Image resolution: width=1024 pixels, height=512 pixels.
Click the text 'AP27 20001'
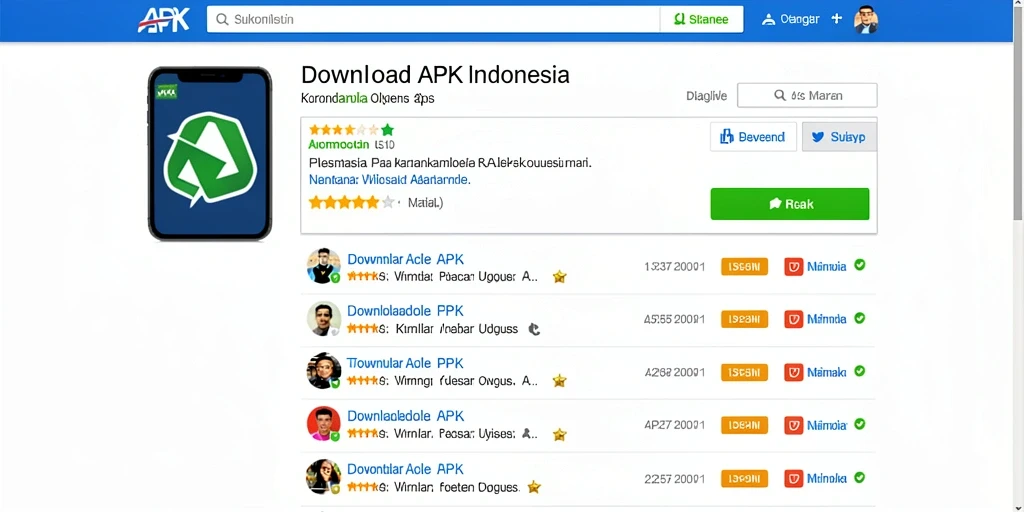pos(675,425)
